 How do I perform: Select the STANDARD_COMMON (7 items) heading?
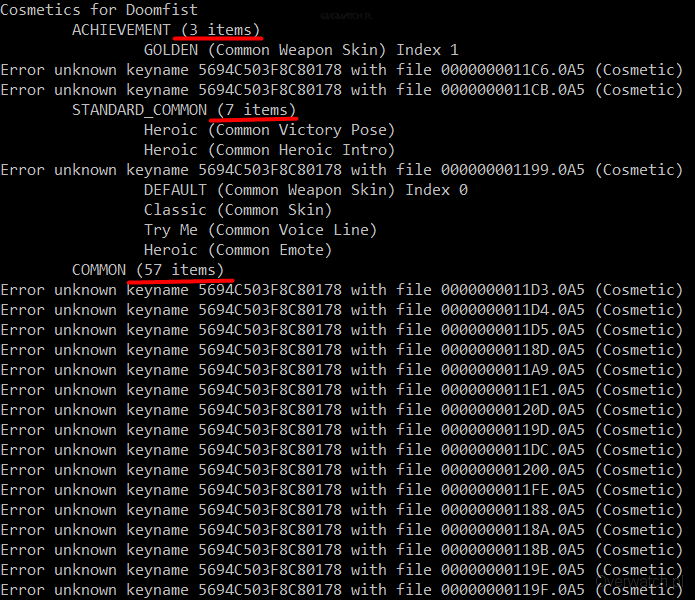click(x=183, y=110)
